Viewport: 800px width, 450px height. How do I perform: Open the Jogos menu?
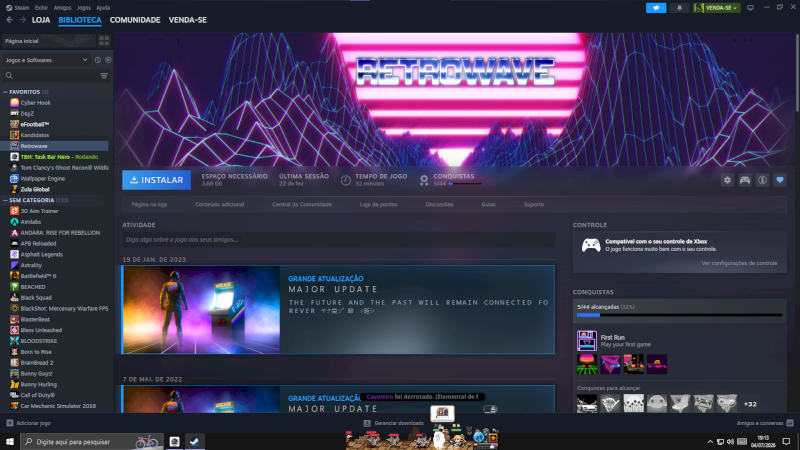click(83, 8)
